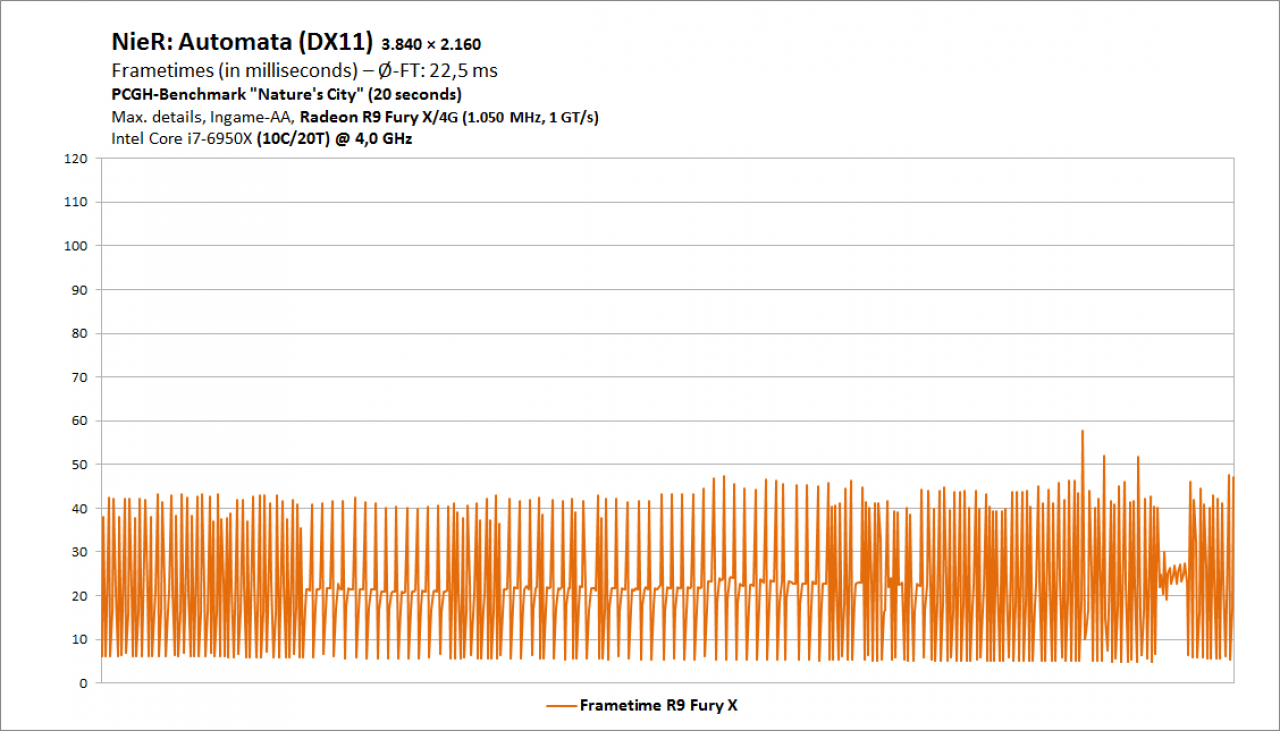Screen dimensions: 1280x731
Task: Click the y-axis label '60'
Action: click(80, 421)
